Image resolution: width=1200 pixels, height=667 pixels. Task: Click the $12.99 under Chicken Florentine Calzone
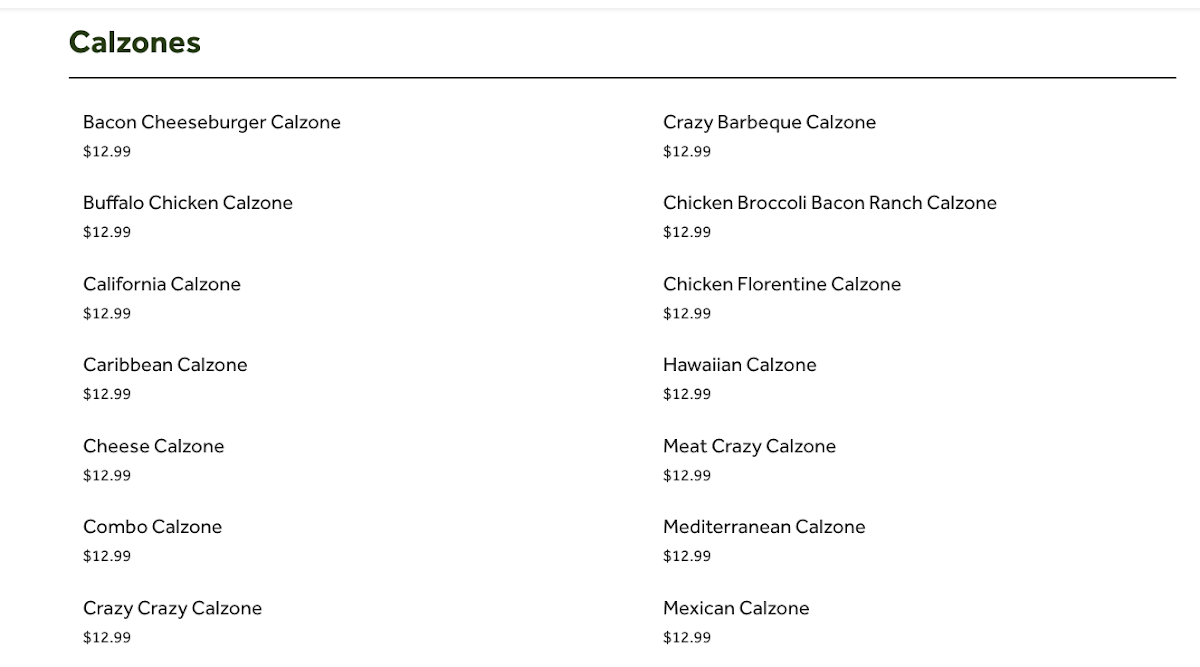coord(687,313)
